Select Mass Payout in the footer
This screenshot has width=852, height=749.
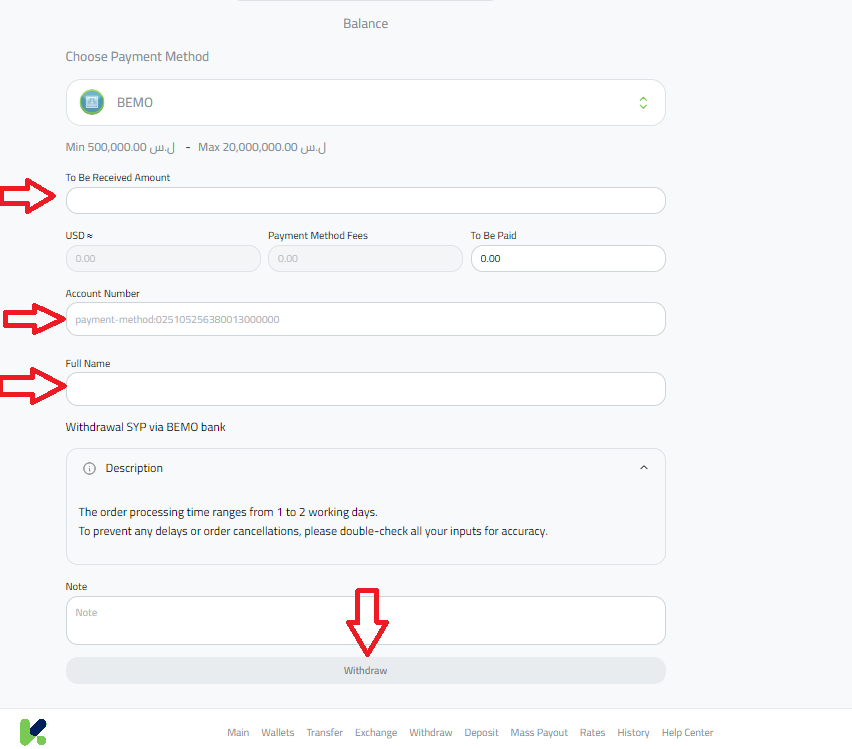tap(539, 732)
